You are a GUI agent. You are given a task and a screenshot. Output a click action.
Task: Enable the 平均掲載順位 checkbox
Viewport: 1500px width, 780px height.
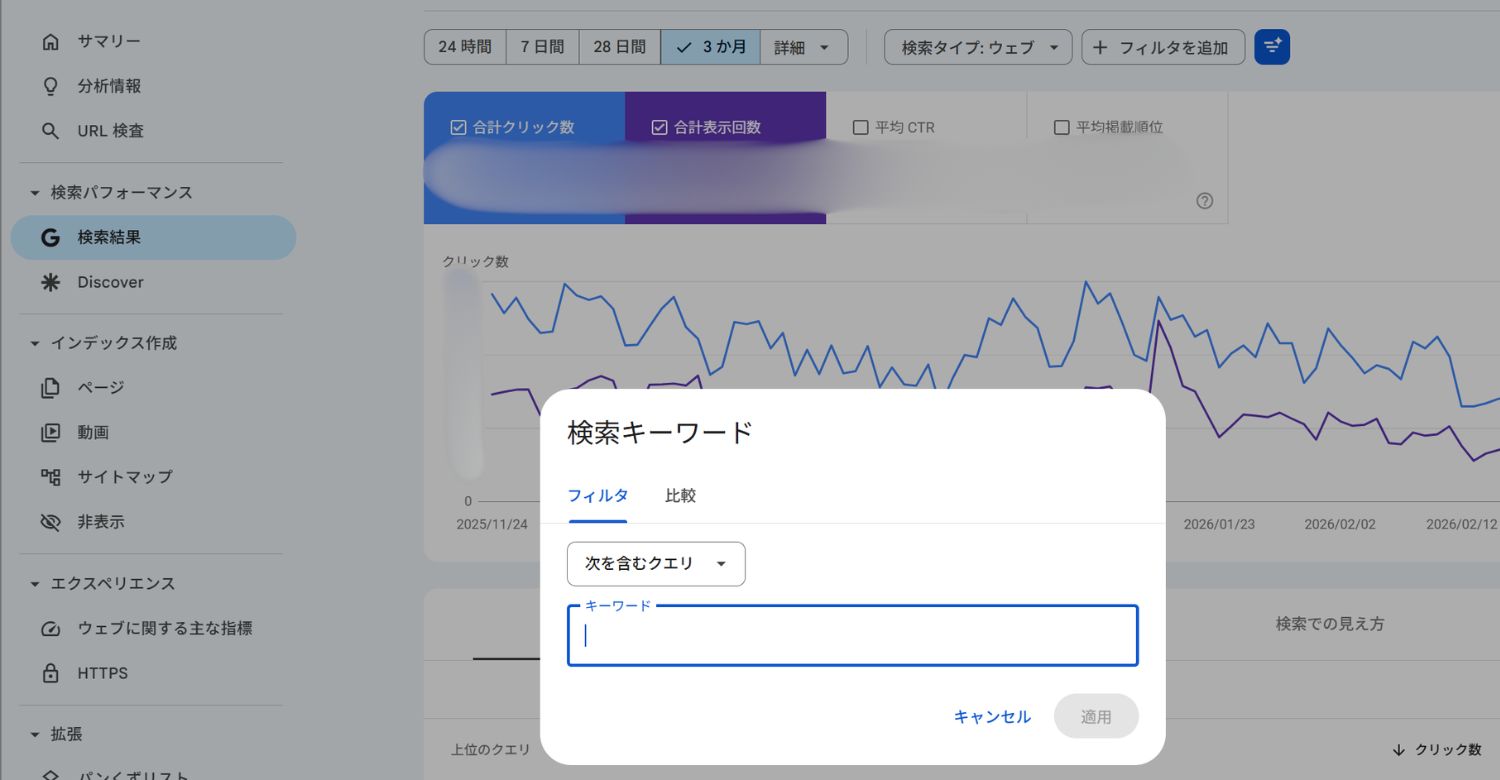pyautogui.click(x=1062, y=128)
